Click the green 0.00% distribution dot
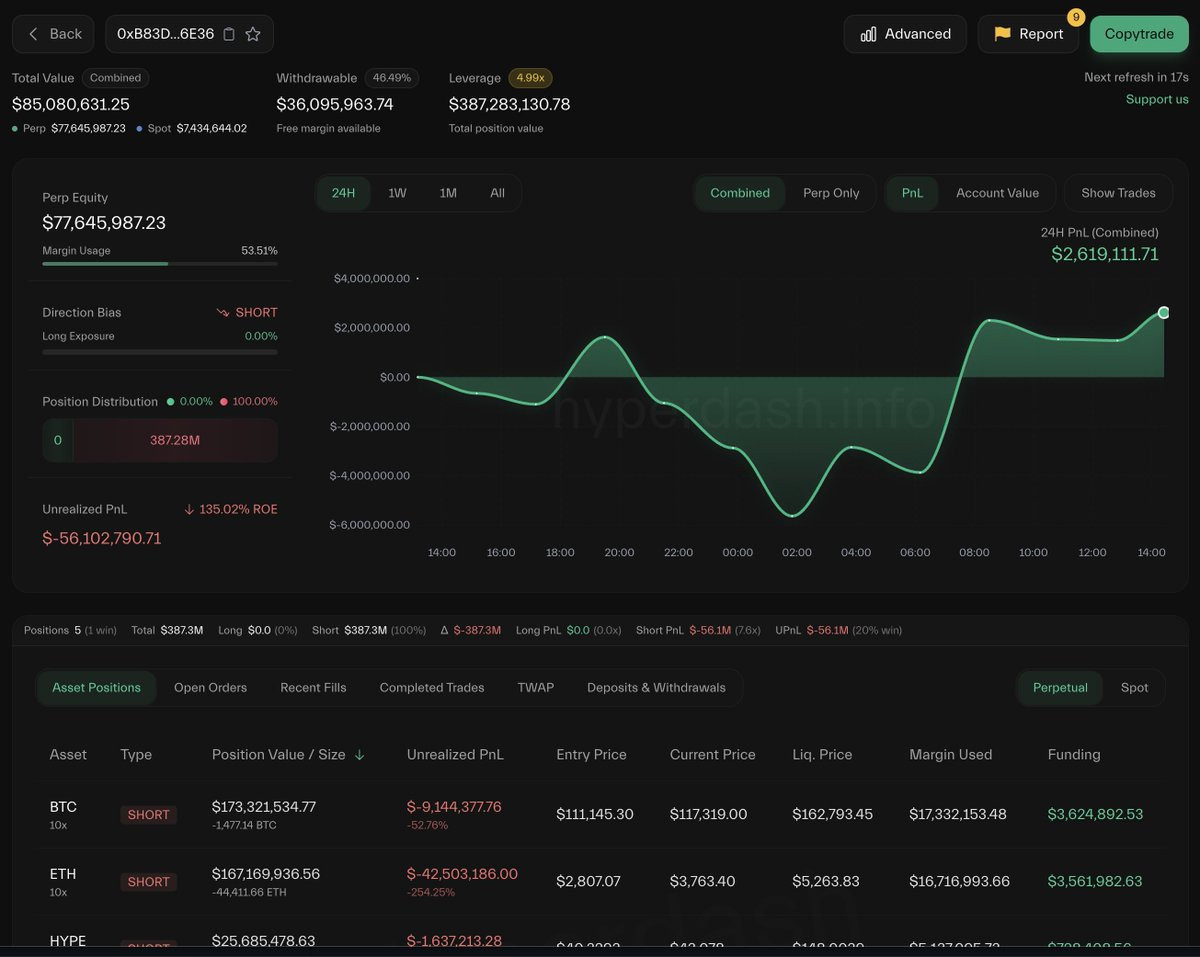Image resolution: width=1200 pixels, height=957 pixels. click(x=170, y=401)
